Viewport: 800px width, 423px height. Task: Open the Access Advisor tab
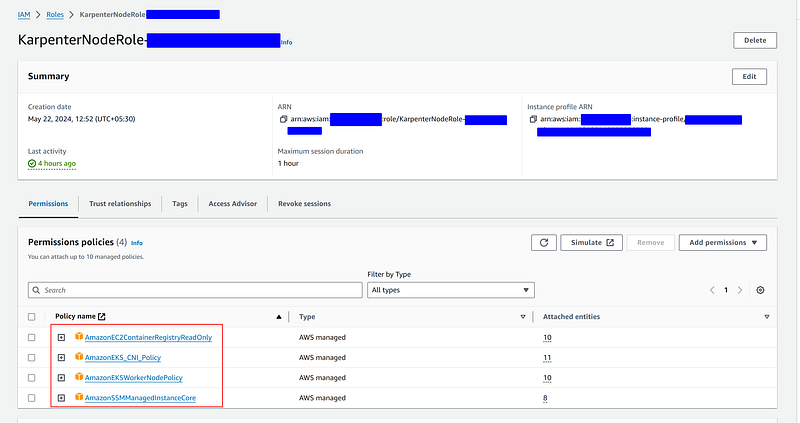233,204
